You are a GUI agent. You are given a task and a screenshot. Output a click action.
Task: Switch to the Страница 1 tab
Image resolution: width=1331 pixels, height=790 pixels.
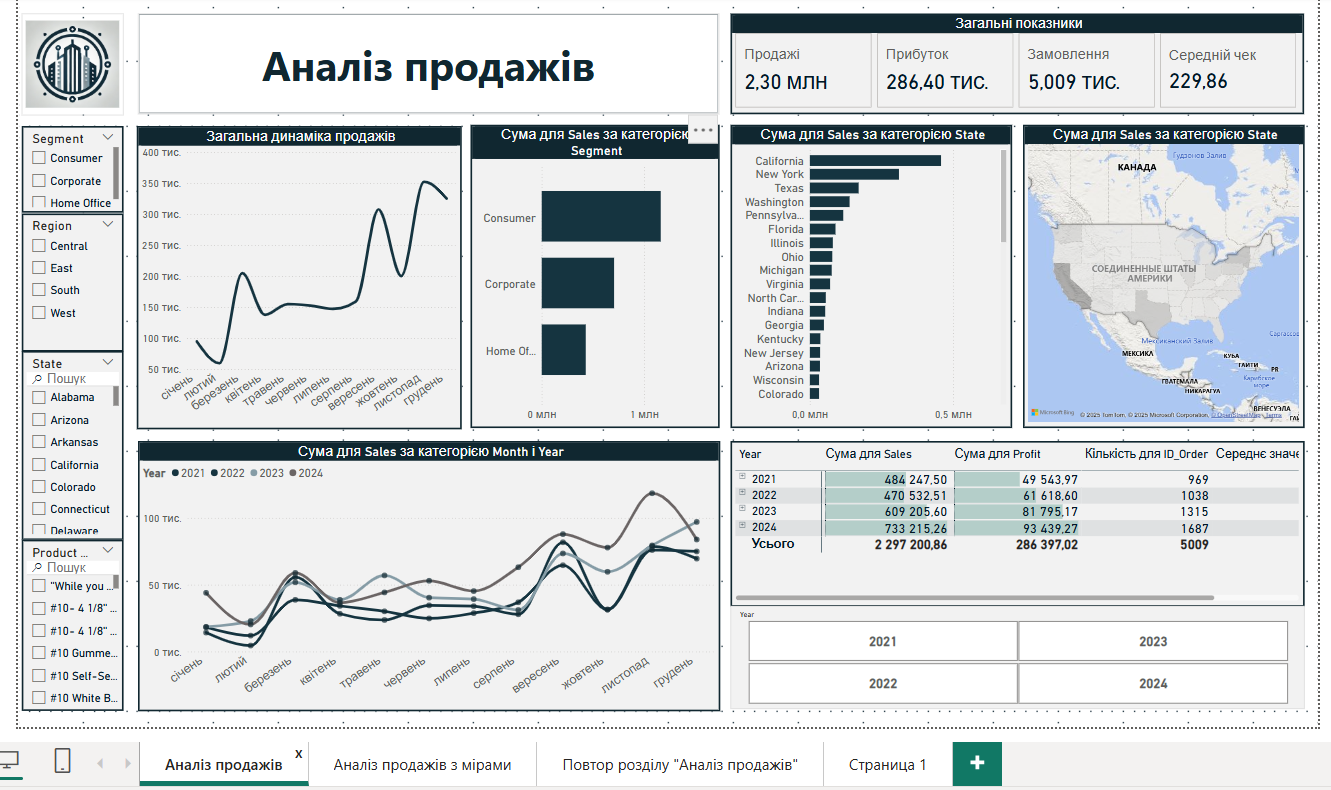887,765
